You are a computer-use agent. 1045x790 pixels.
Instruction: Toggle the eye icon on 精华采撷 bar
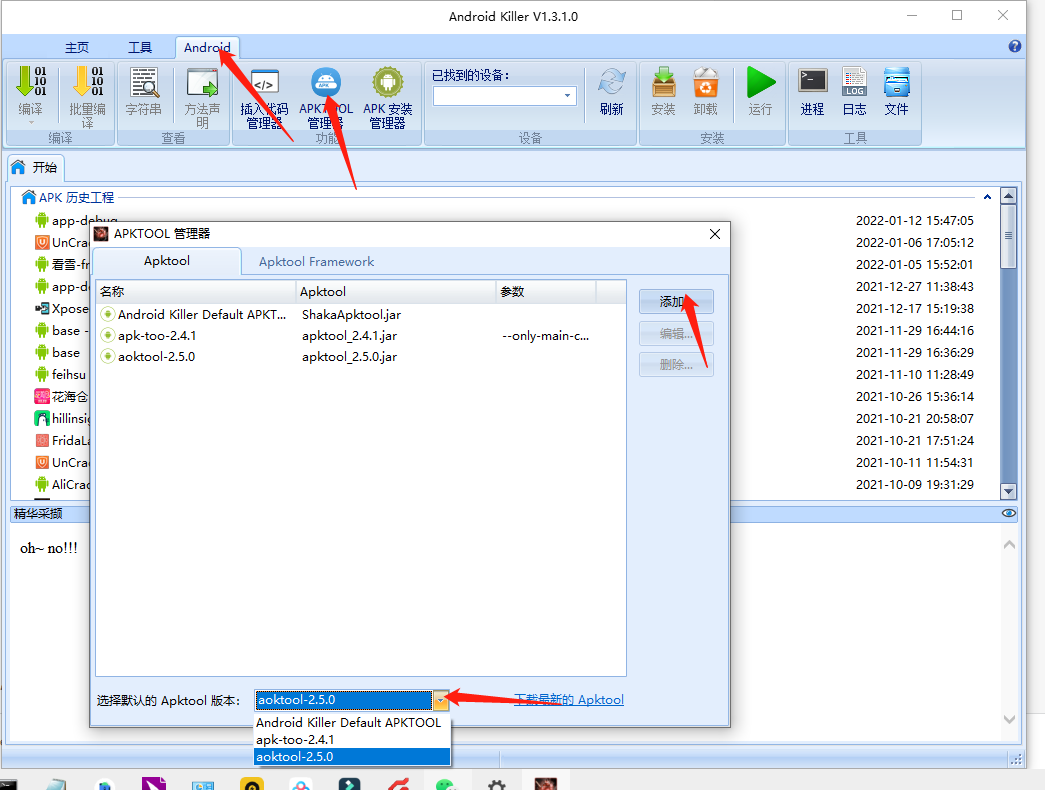[1008, 513]
